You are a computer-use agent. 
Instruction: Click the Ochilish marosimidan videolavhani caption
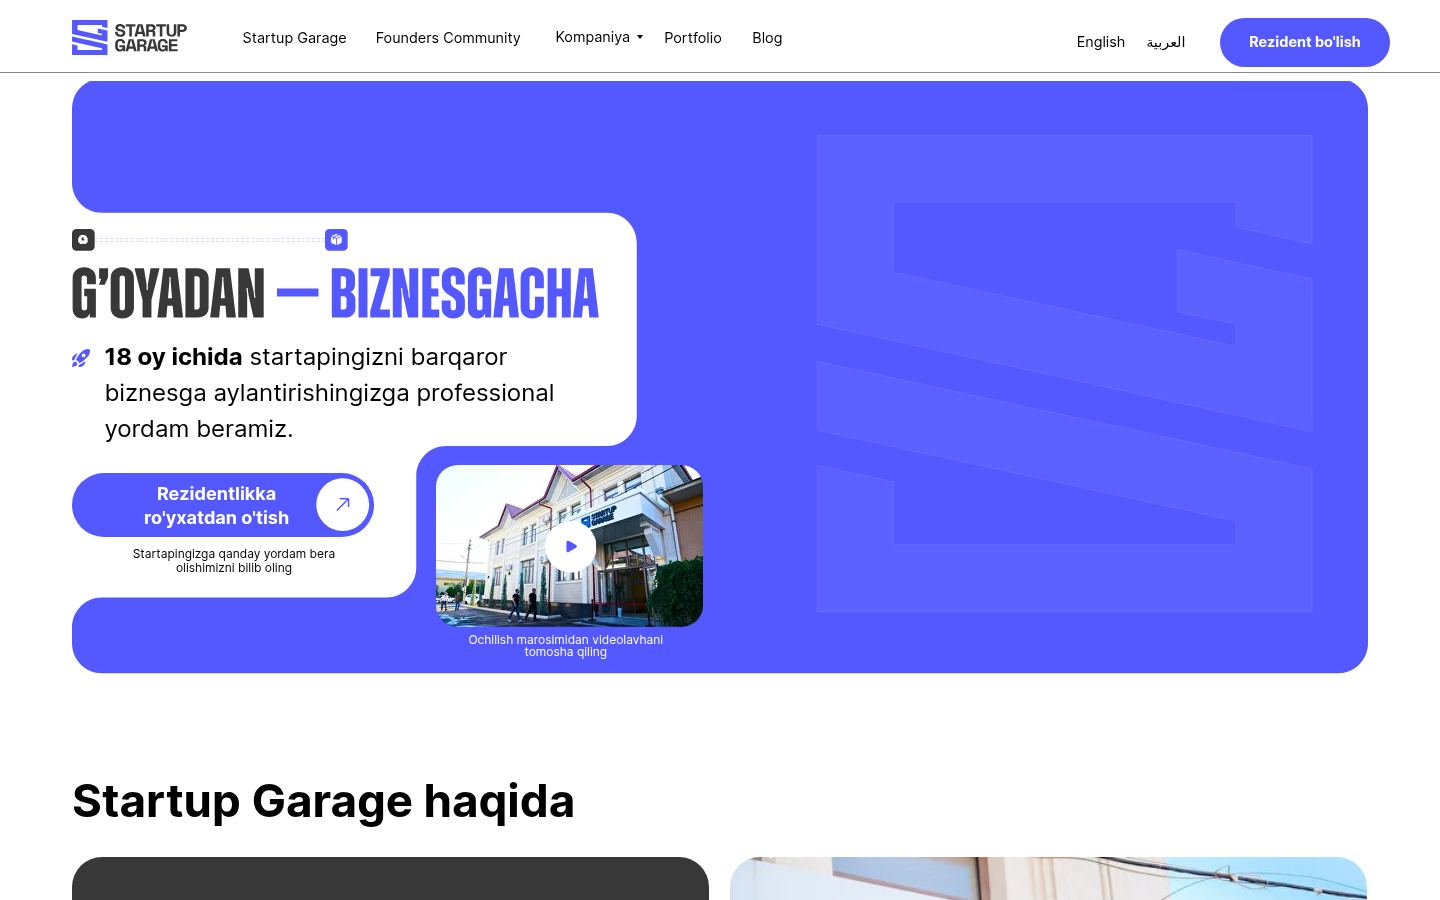566,646
